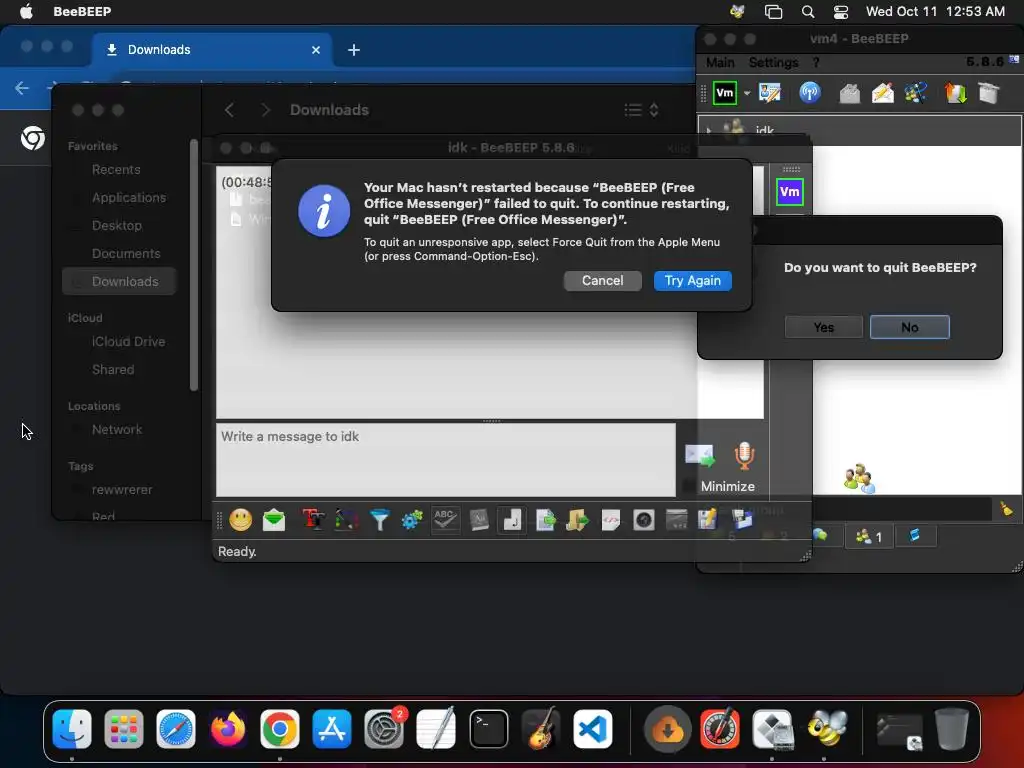Screen dimensions: 1024x768
Task: Select Downloads in the Finder sidebar
Action: tap(120, 281)
